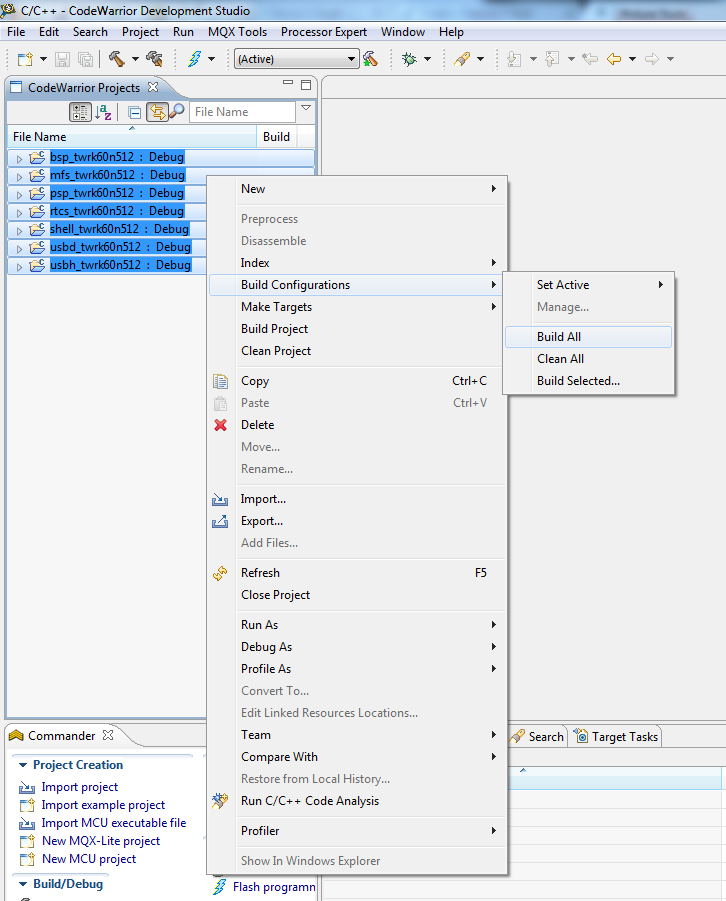
Task: Click the Collapse All icon in Projects panel
Action: click(x=134, y=112)
